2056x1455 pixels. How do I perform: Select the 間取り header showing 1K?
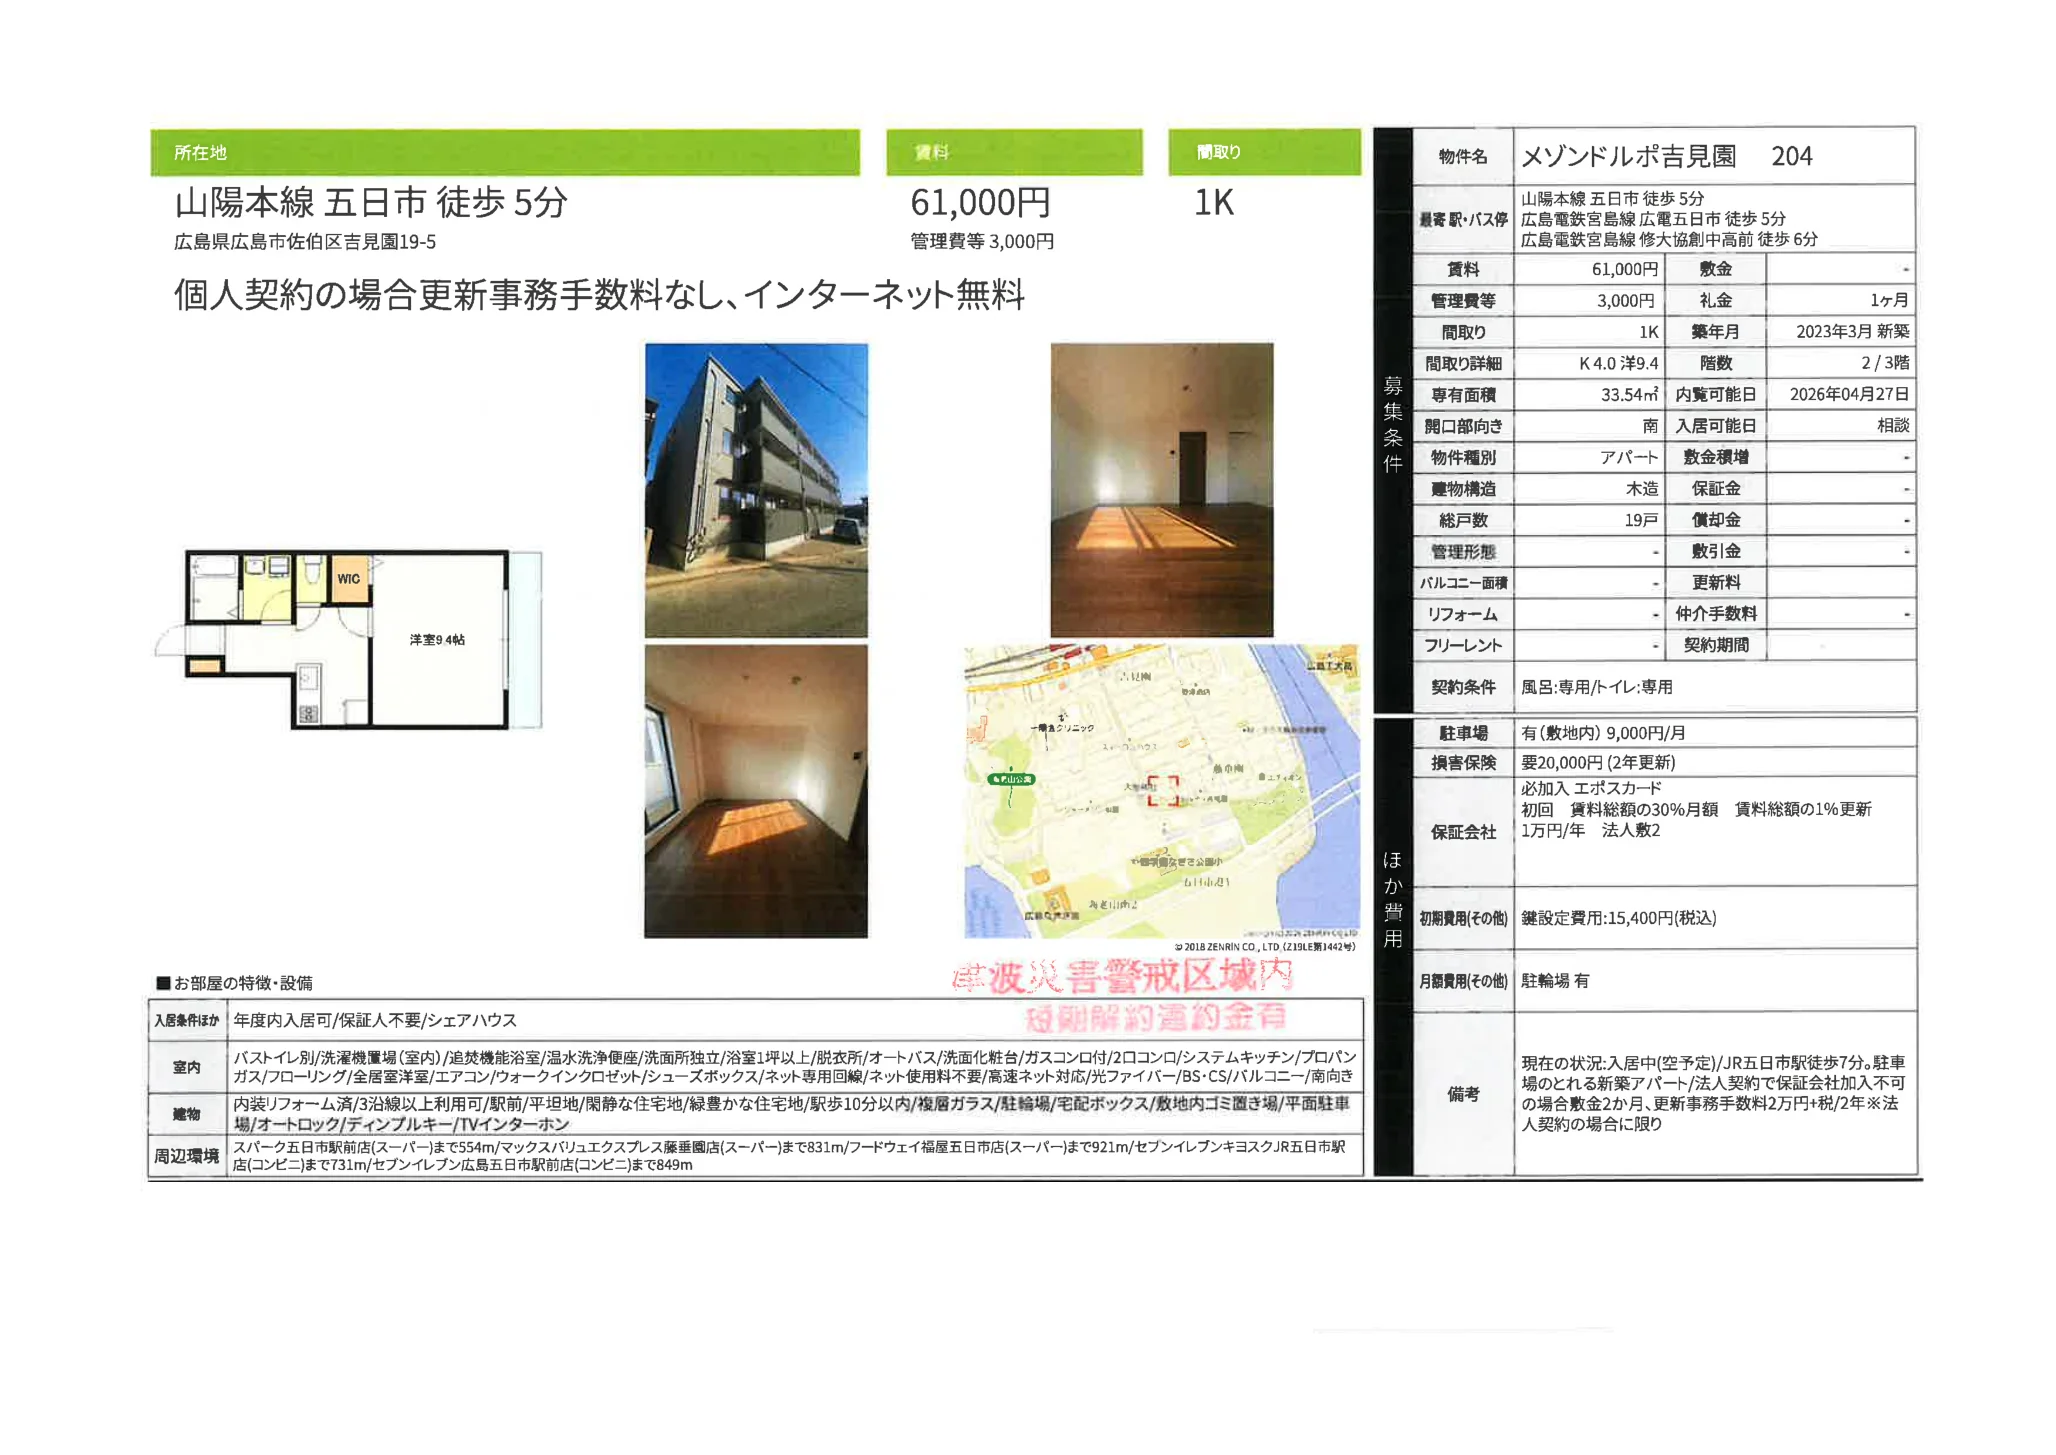pyautogui.click(x=1263, y=150)
